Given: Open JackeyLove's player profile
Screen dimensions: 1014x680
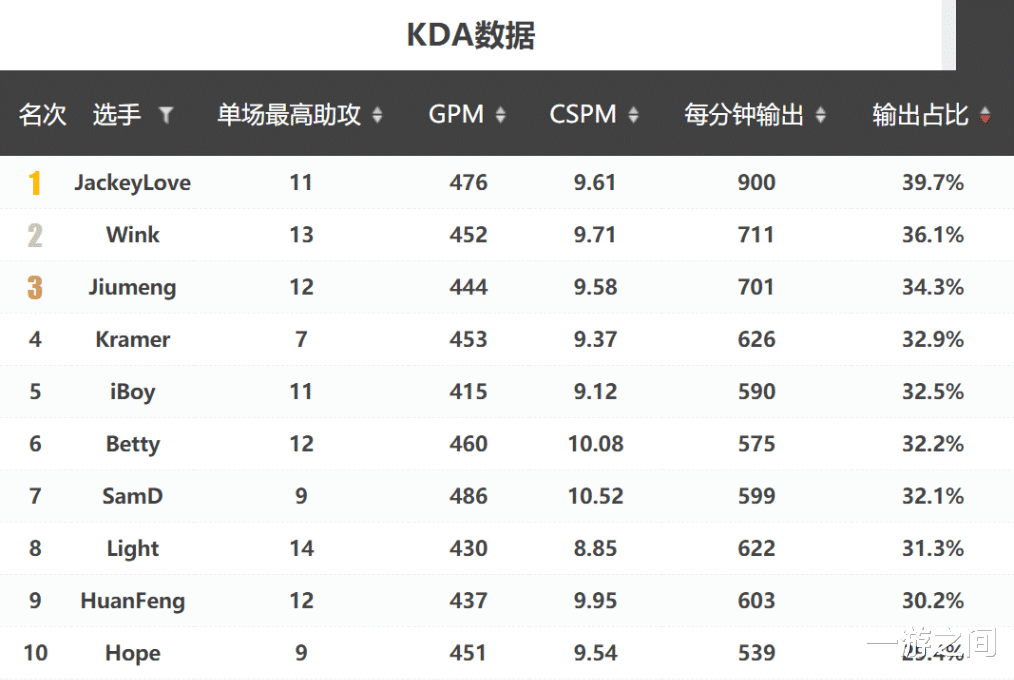Looking at the screenshot, I should (132, 182).
